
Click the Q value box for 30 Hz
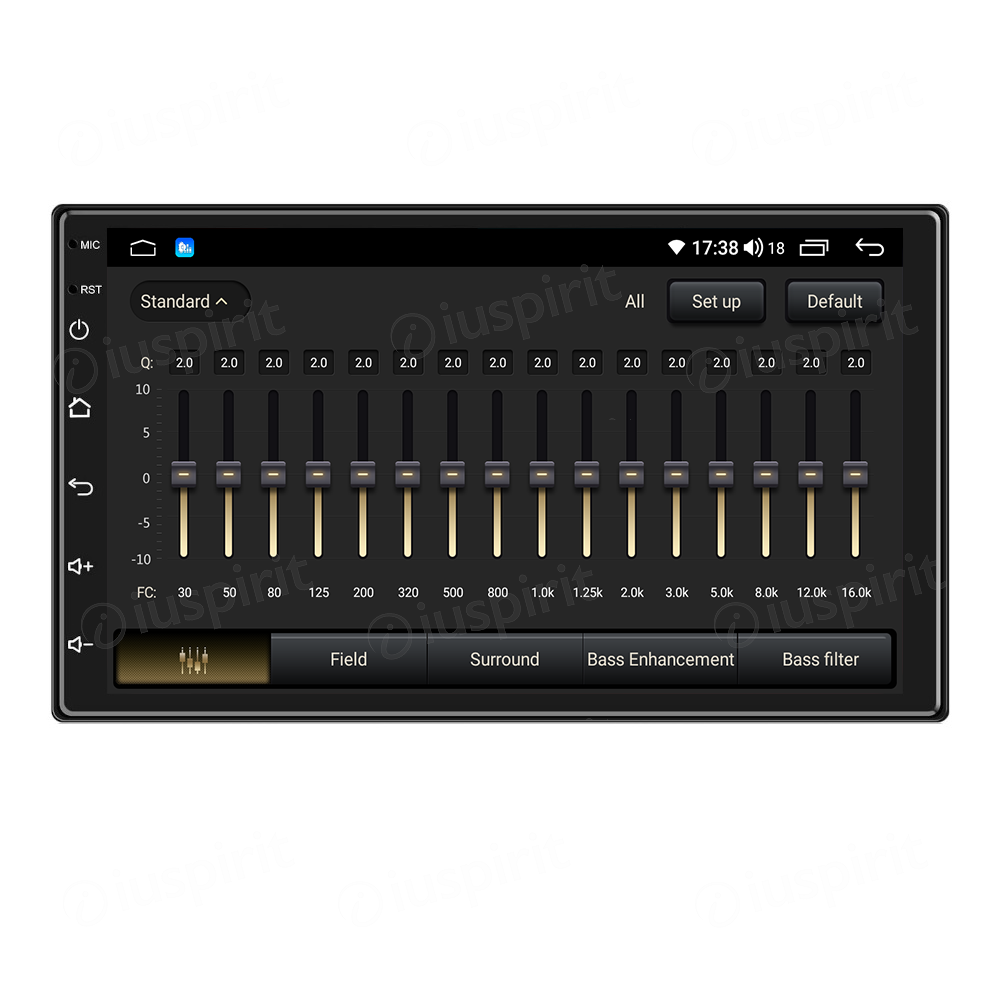click(x=184, y=363)
